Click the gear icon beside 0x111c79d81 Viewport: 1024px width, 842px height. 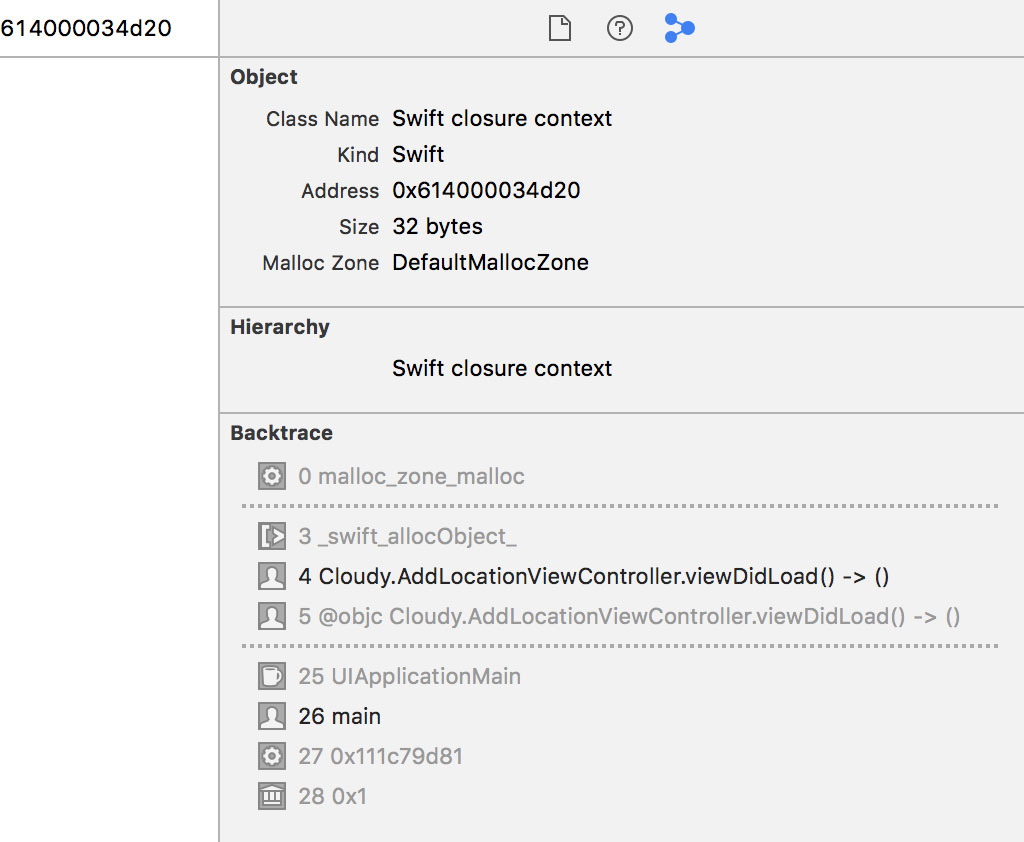[x=271, y=756]
